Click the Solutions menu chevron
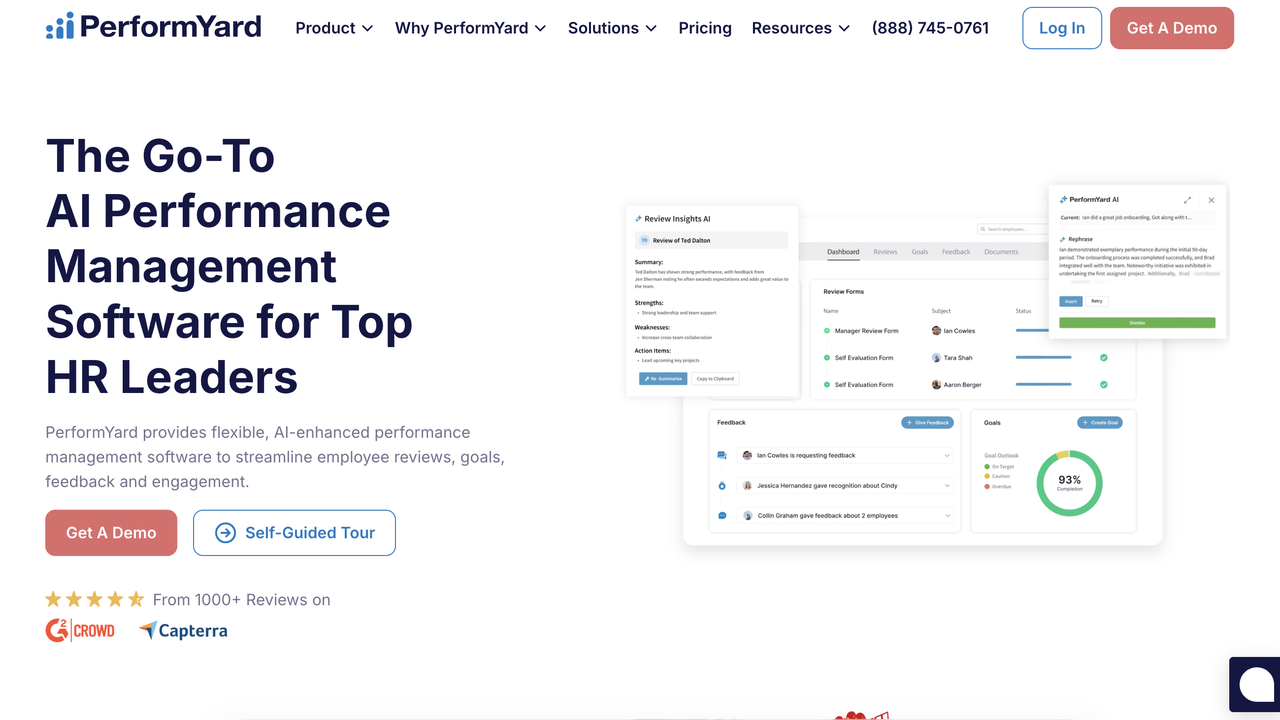 651,29
